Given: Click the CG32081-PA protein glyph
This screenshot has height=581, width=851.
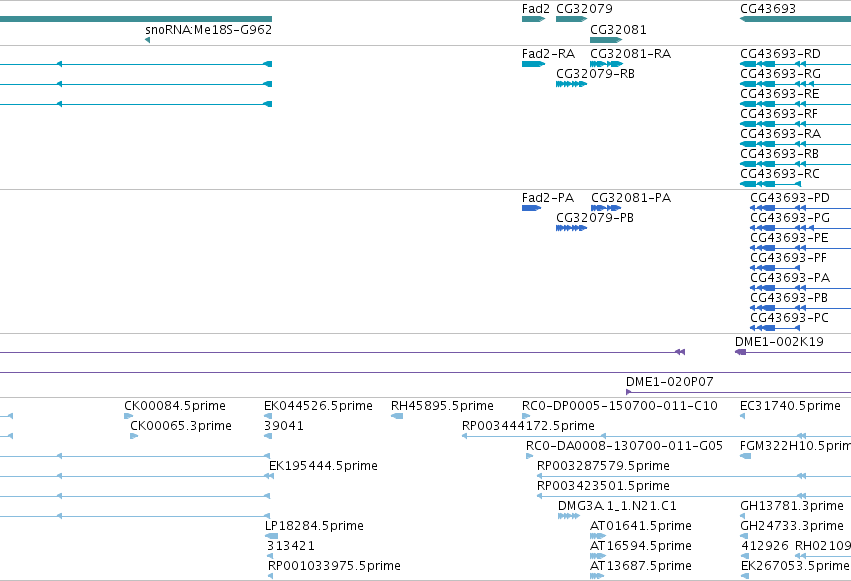Looking at the screenshot, I should click(x=606, y=208).
